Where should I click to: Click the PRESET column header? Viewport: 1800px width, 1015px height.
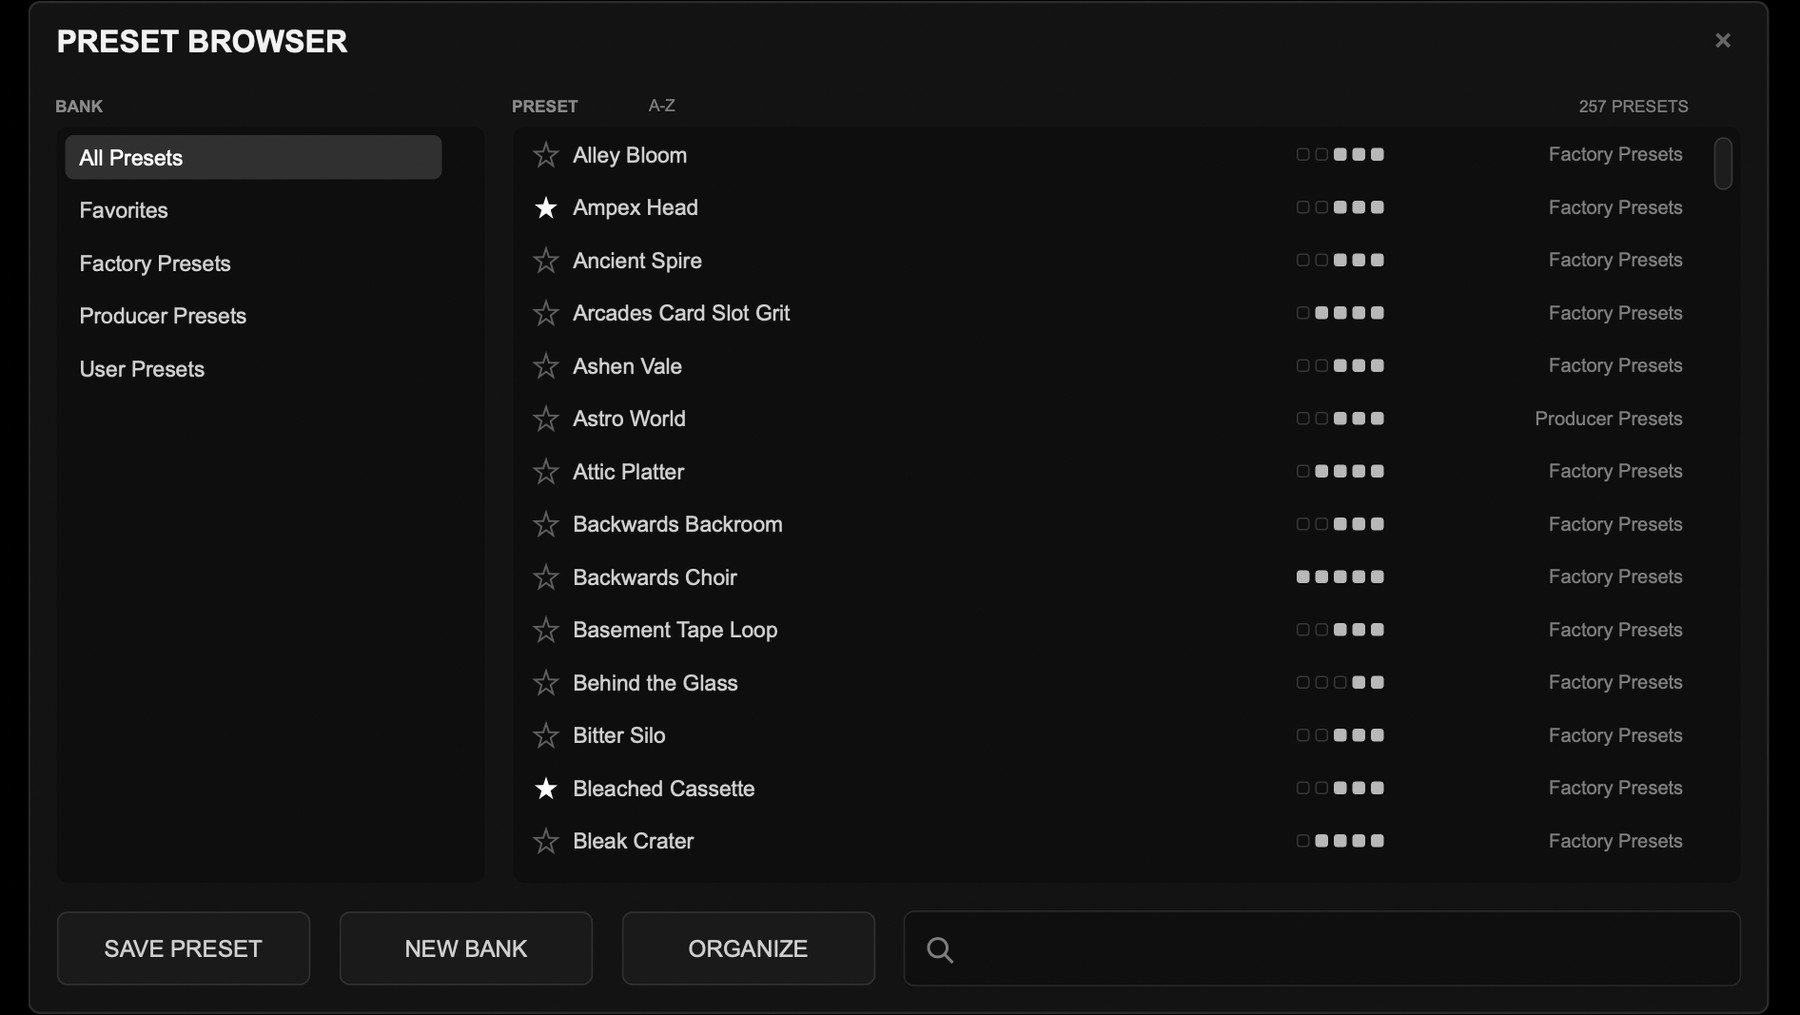[544, 106]
